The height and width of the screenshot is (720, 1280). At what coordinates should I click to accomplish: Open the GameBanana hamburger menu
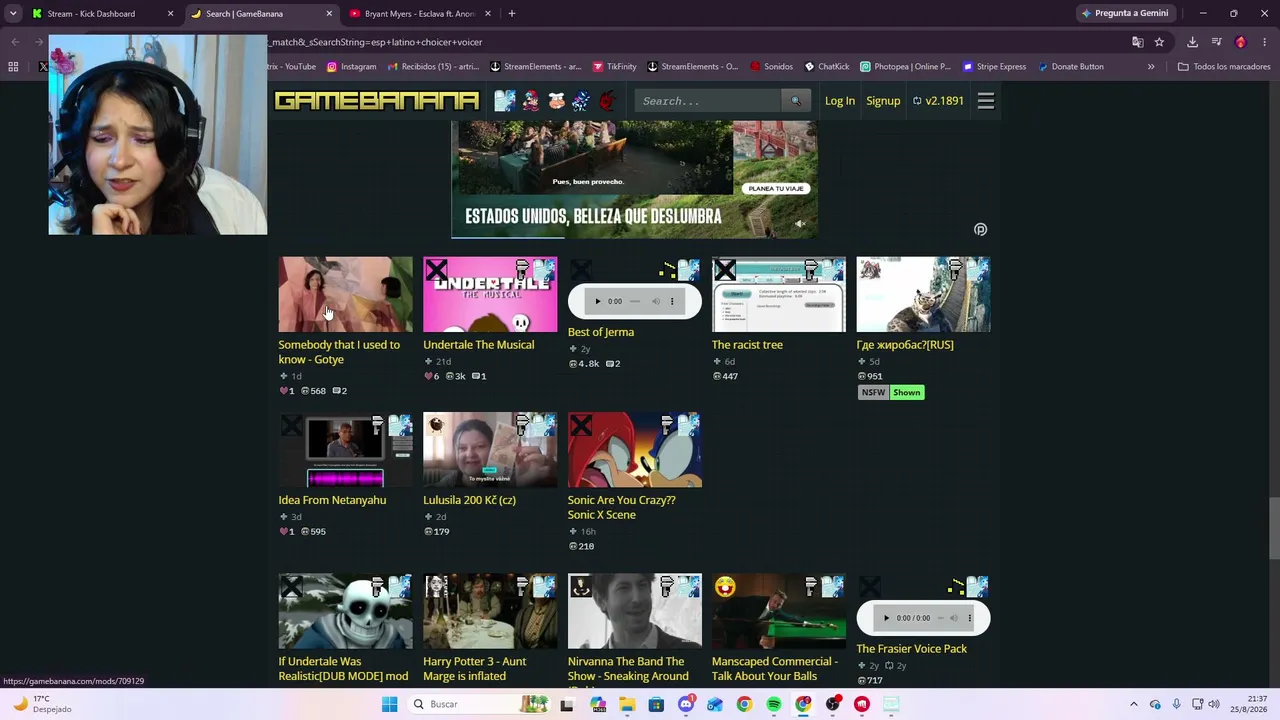986,101
